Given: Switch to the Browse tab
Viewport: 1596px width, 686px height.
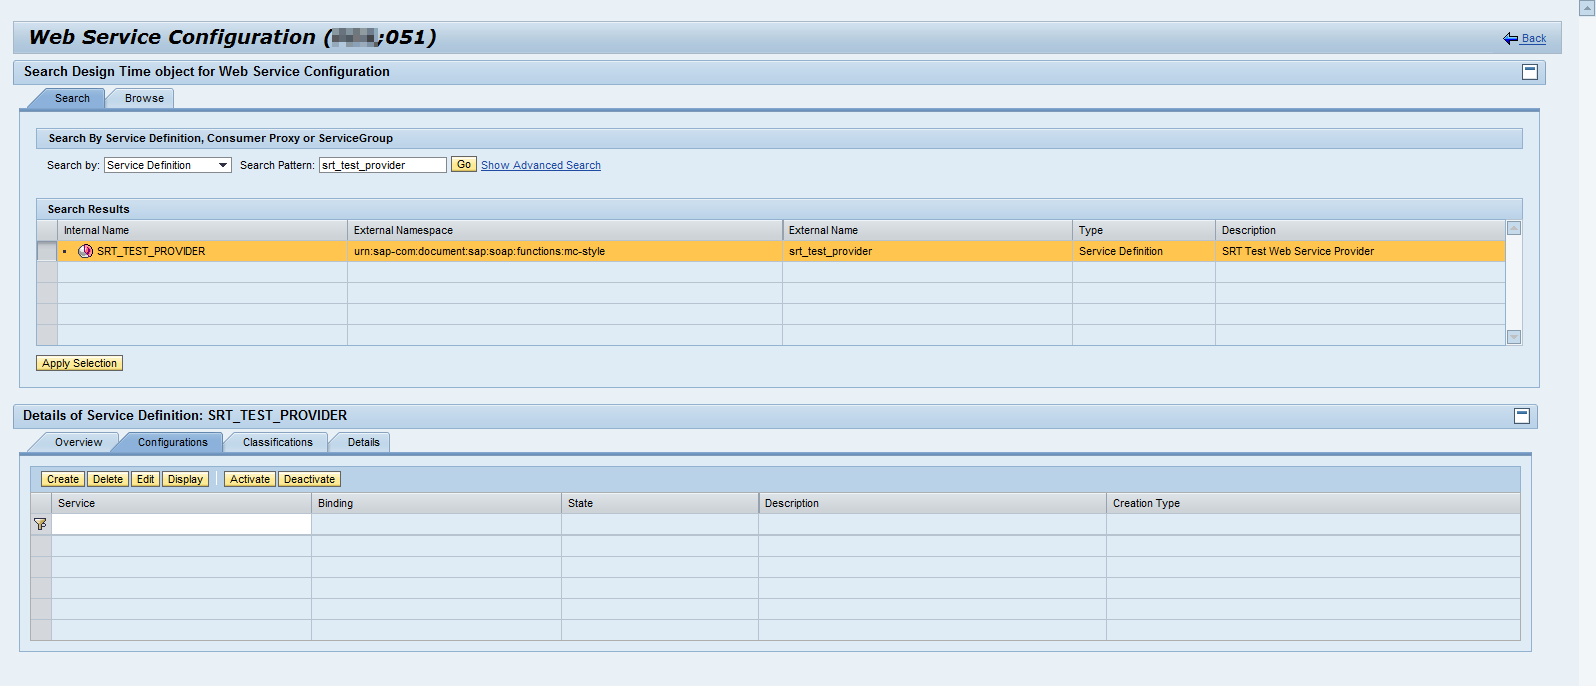Looking at the screenshot, I should click(x=144, y=98).
